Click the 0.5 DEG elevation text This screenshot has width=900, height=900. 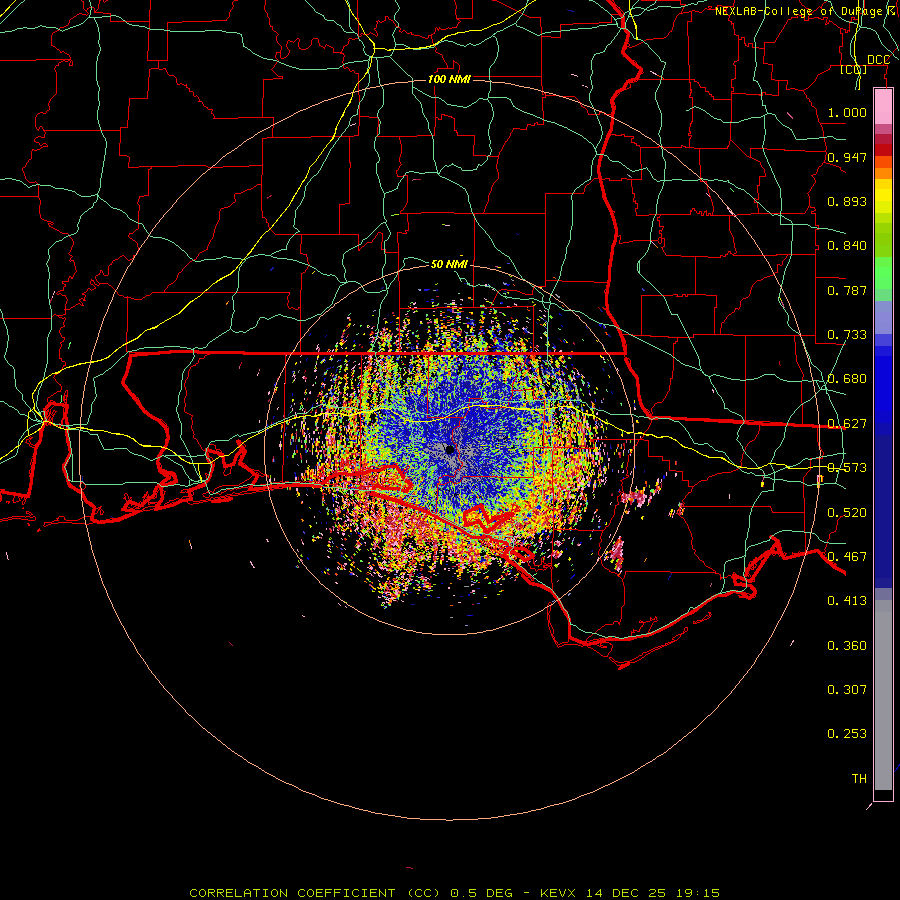481,893
